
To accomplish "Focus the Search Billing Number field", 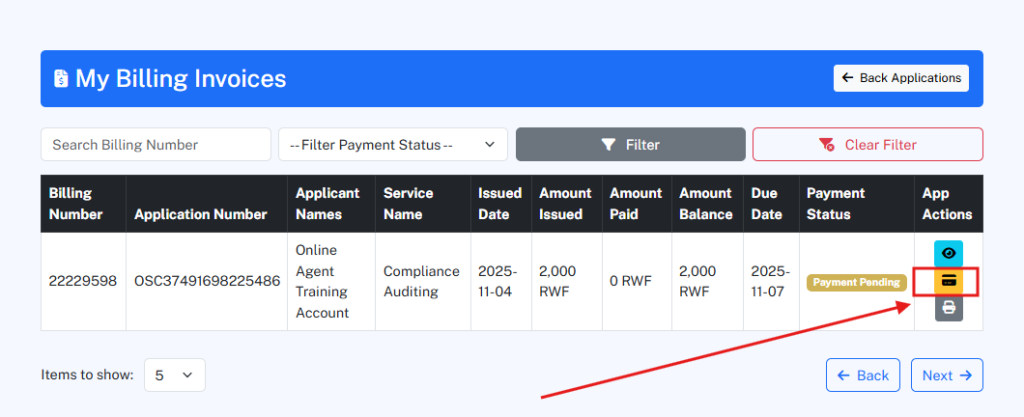I will [155, 144].
